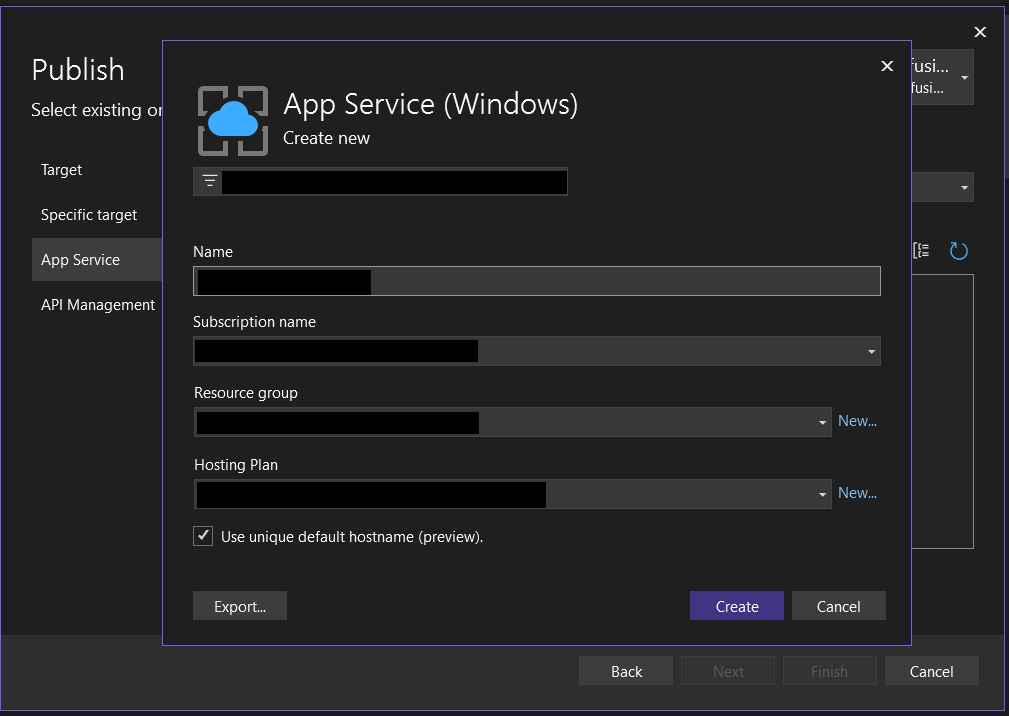This screenshot has height=716, width=1009.
Task: Click the Back button in the Publish wizard
Action: (x=625, y=670)
